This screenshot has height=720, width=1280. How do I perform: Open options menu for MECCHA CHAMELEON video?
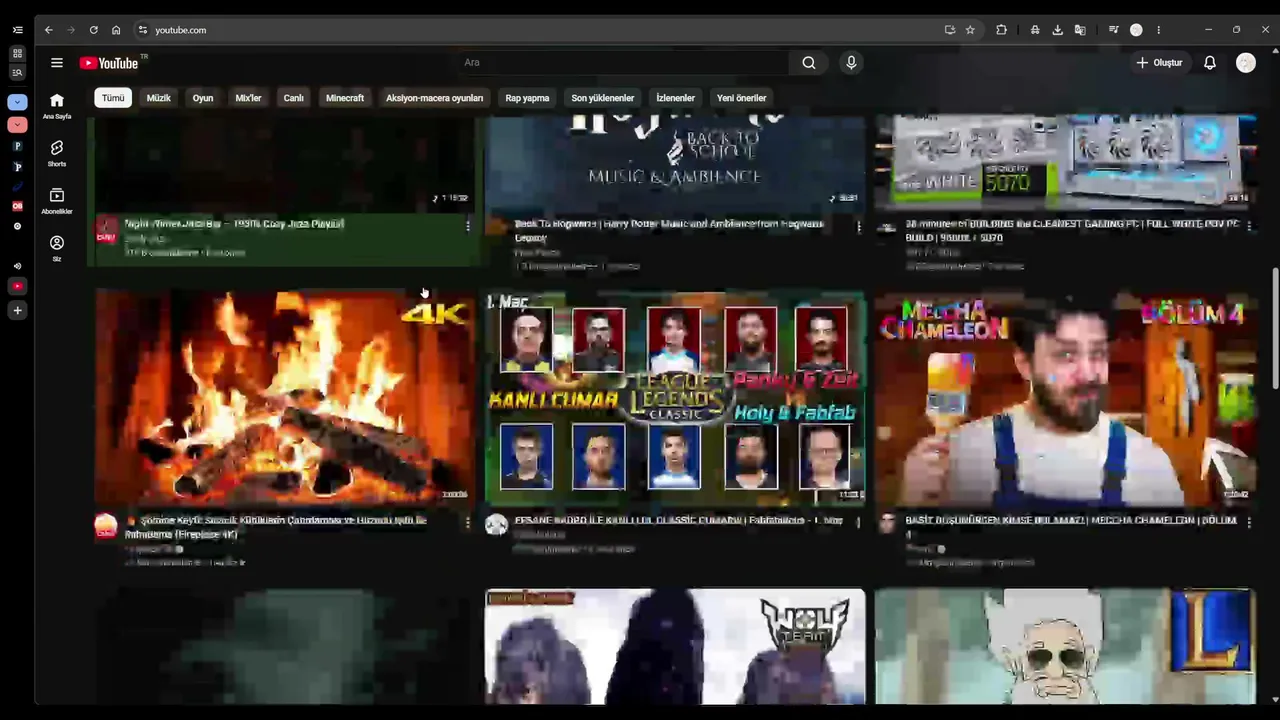click(x=1248, y=522)
